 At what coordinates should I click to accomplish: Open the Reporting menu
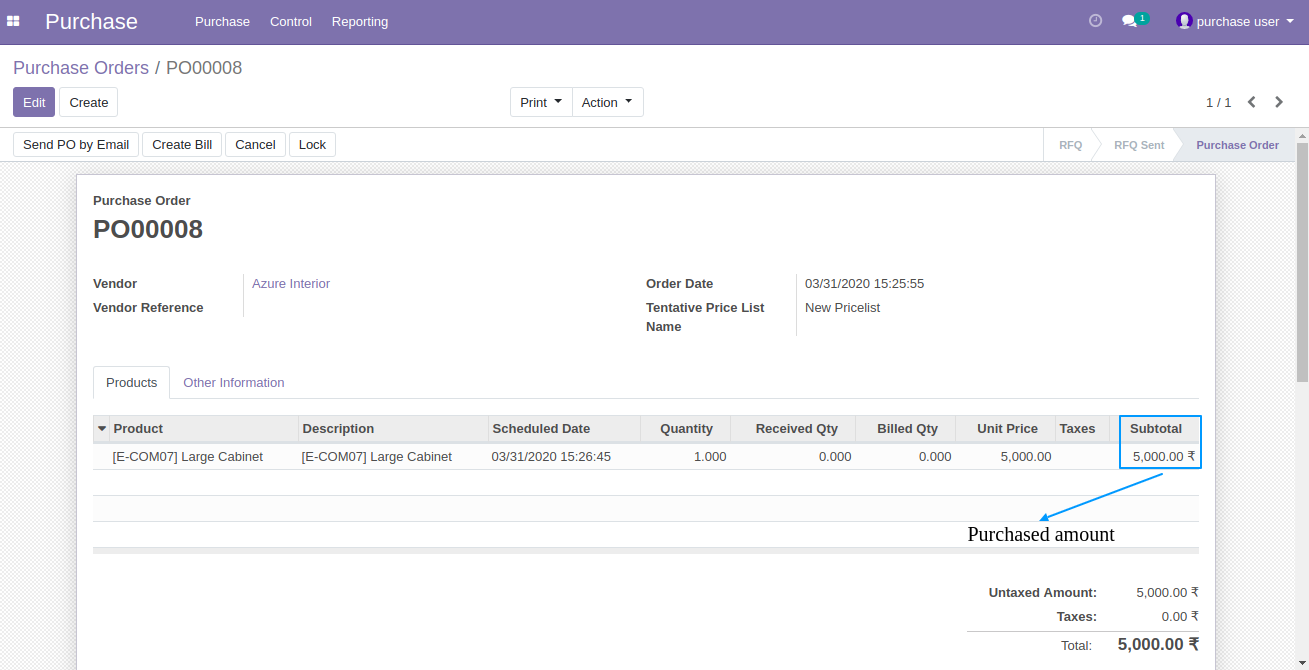pos(360,21)
